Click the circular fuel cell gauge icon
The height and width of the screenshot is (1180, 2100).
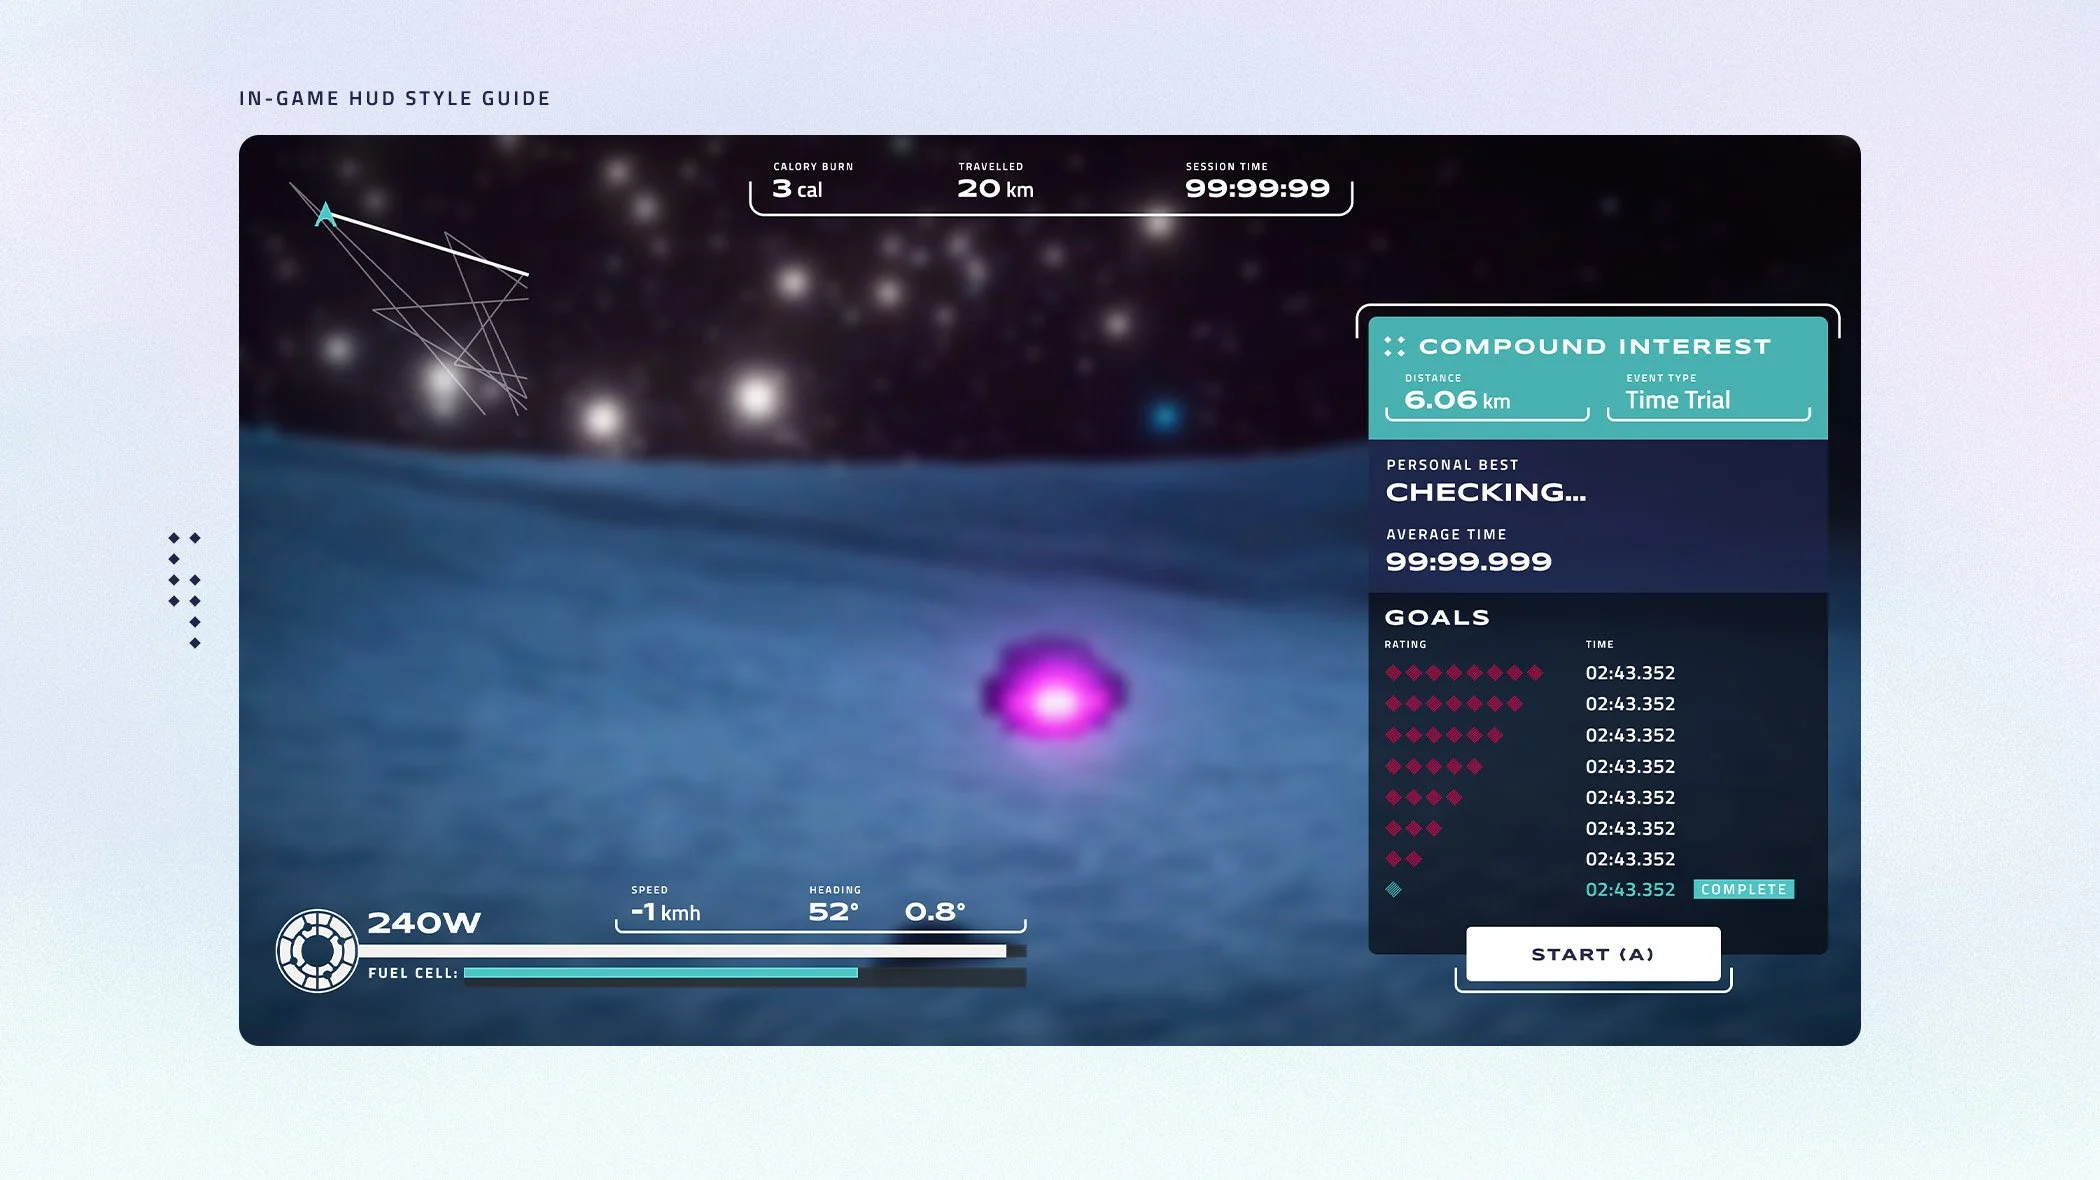pyautogui.click(x=317, y=950)
